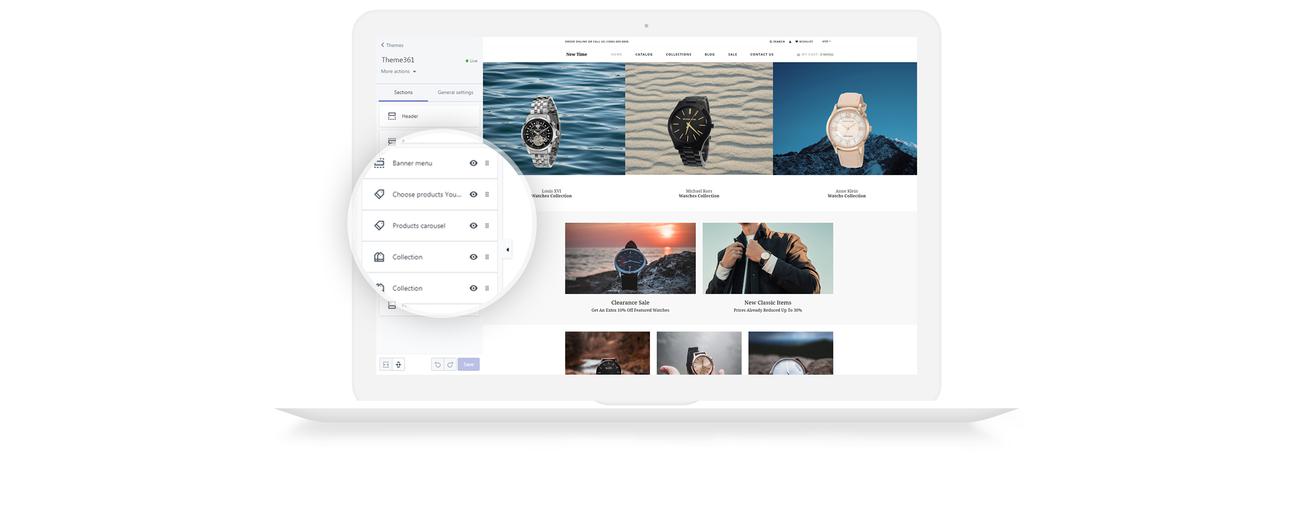This screenshot has height=507, width=1300.
Task: Click the Choose products tag icon
Action: coord(379,194)
